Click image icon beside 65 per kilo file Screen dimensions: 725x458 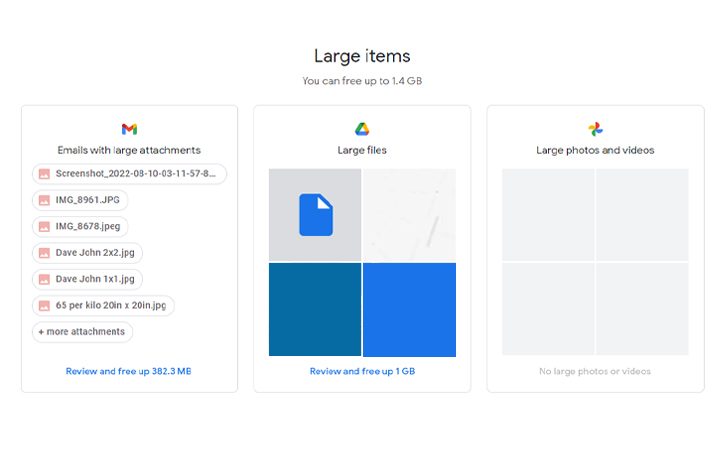coord(44,305)
